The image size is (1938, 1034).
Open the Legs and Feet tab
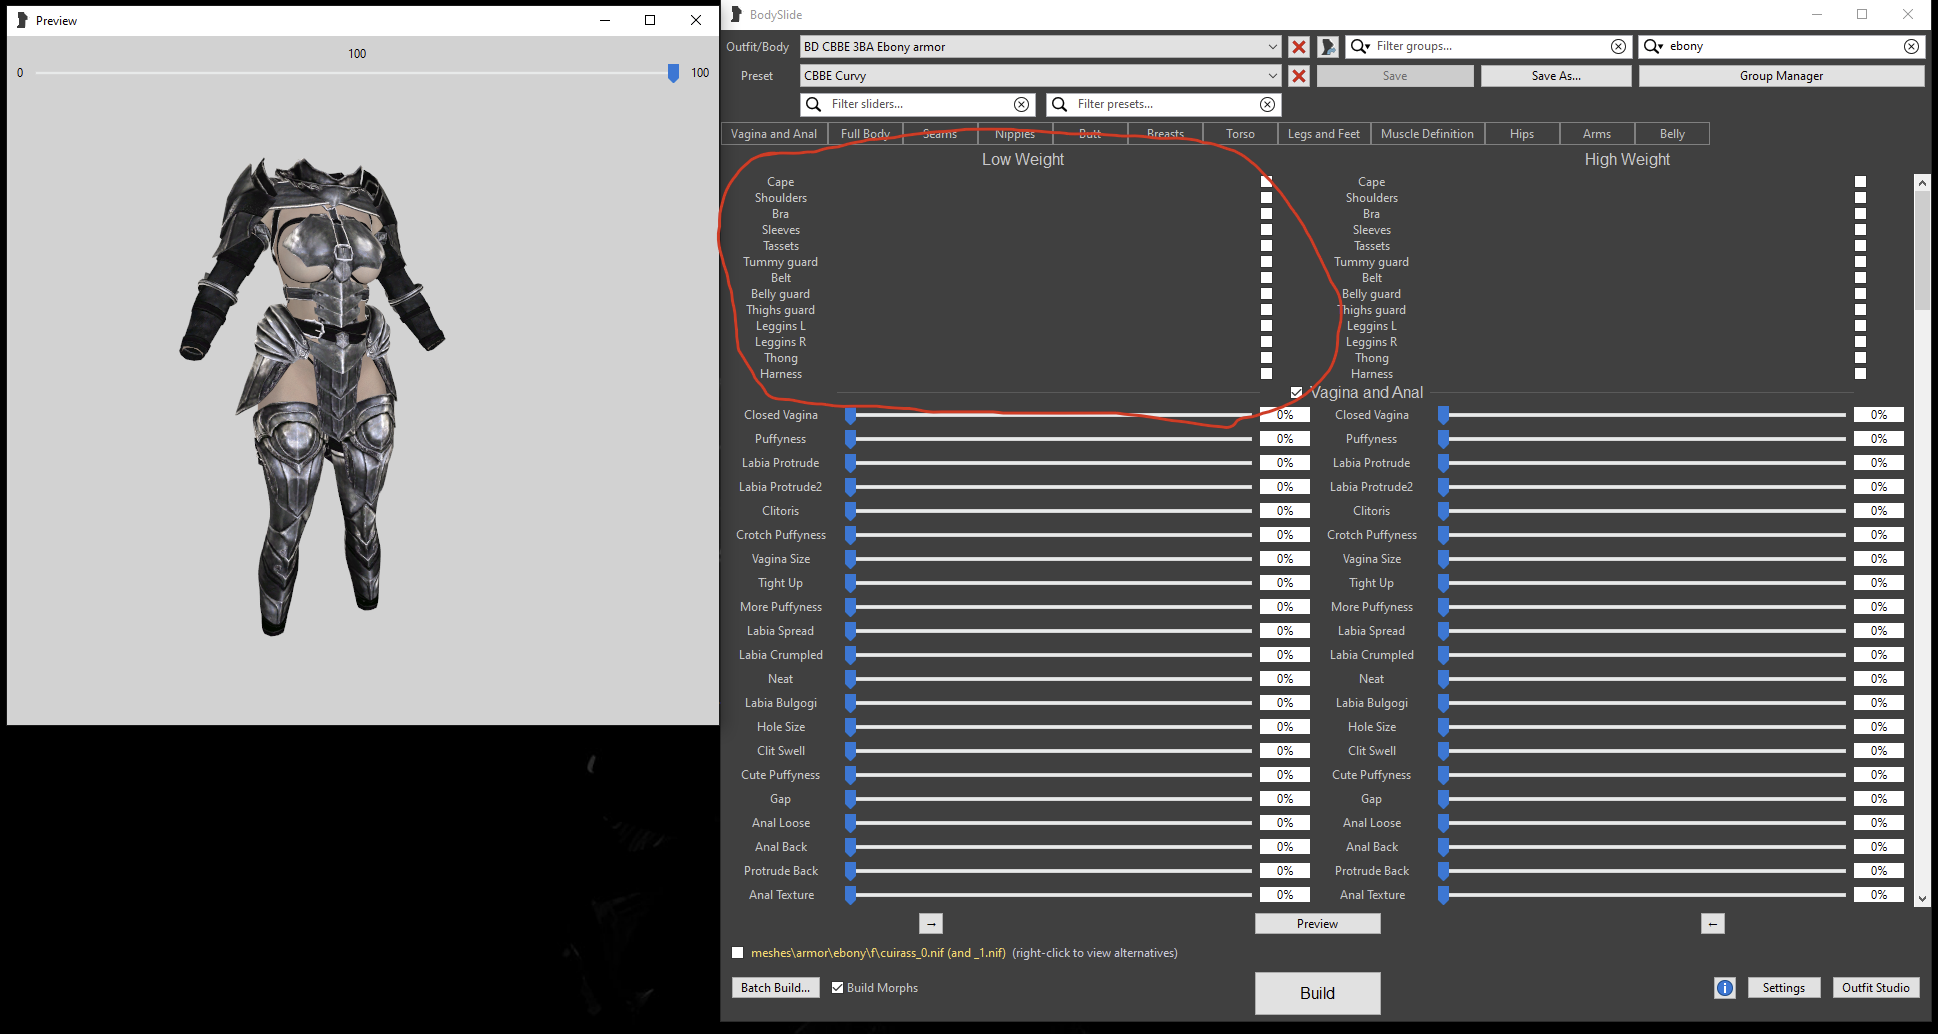pos(1324,134)
